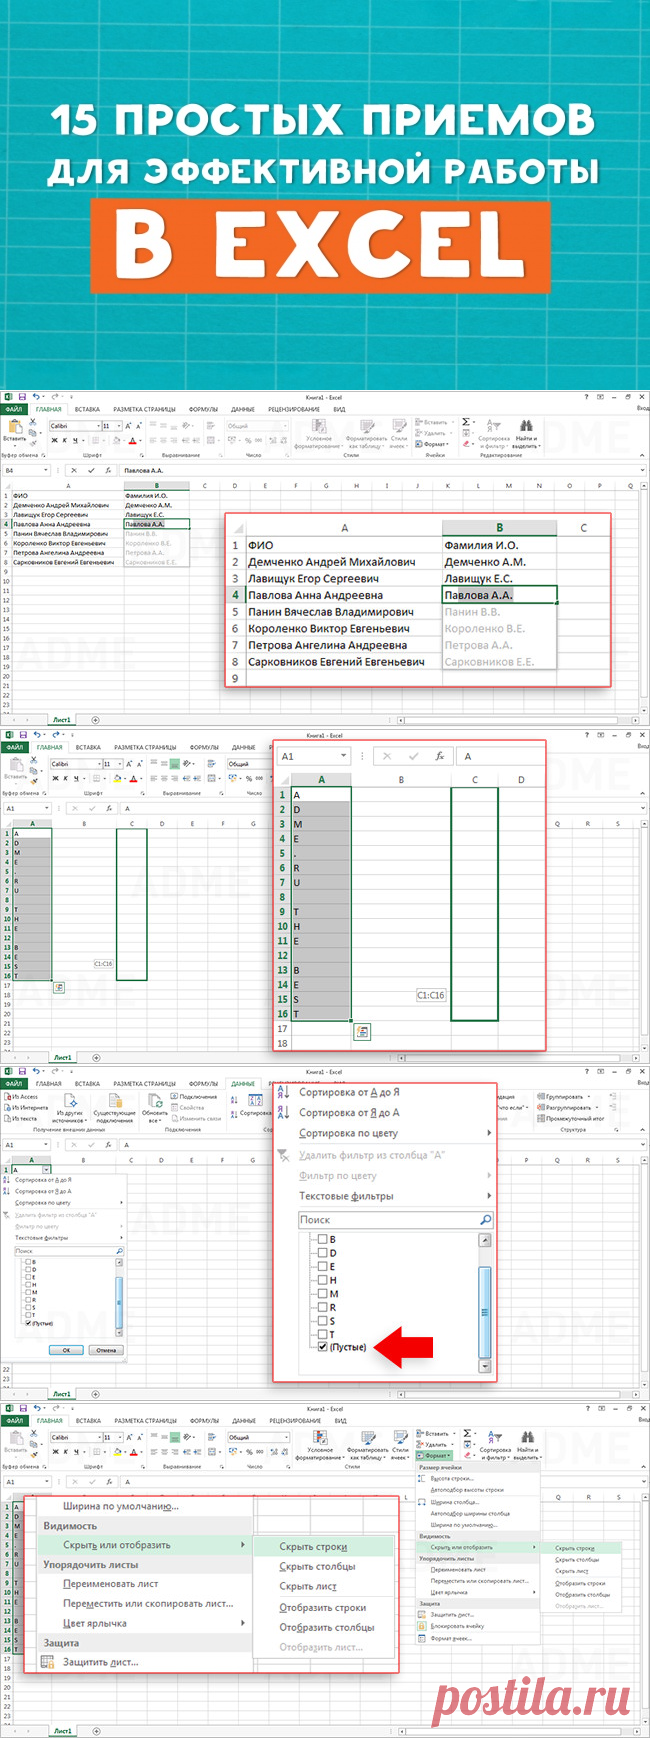Click formula bar cancel X in names-list screenshot
Screen dimensions: 650x1738
(x=72, y=470)
